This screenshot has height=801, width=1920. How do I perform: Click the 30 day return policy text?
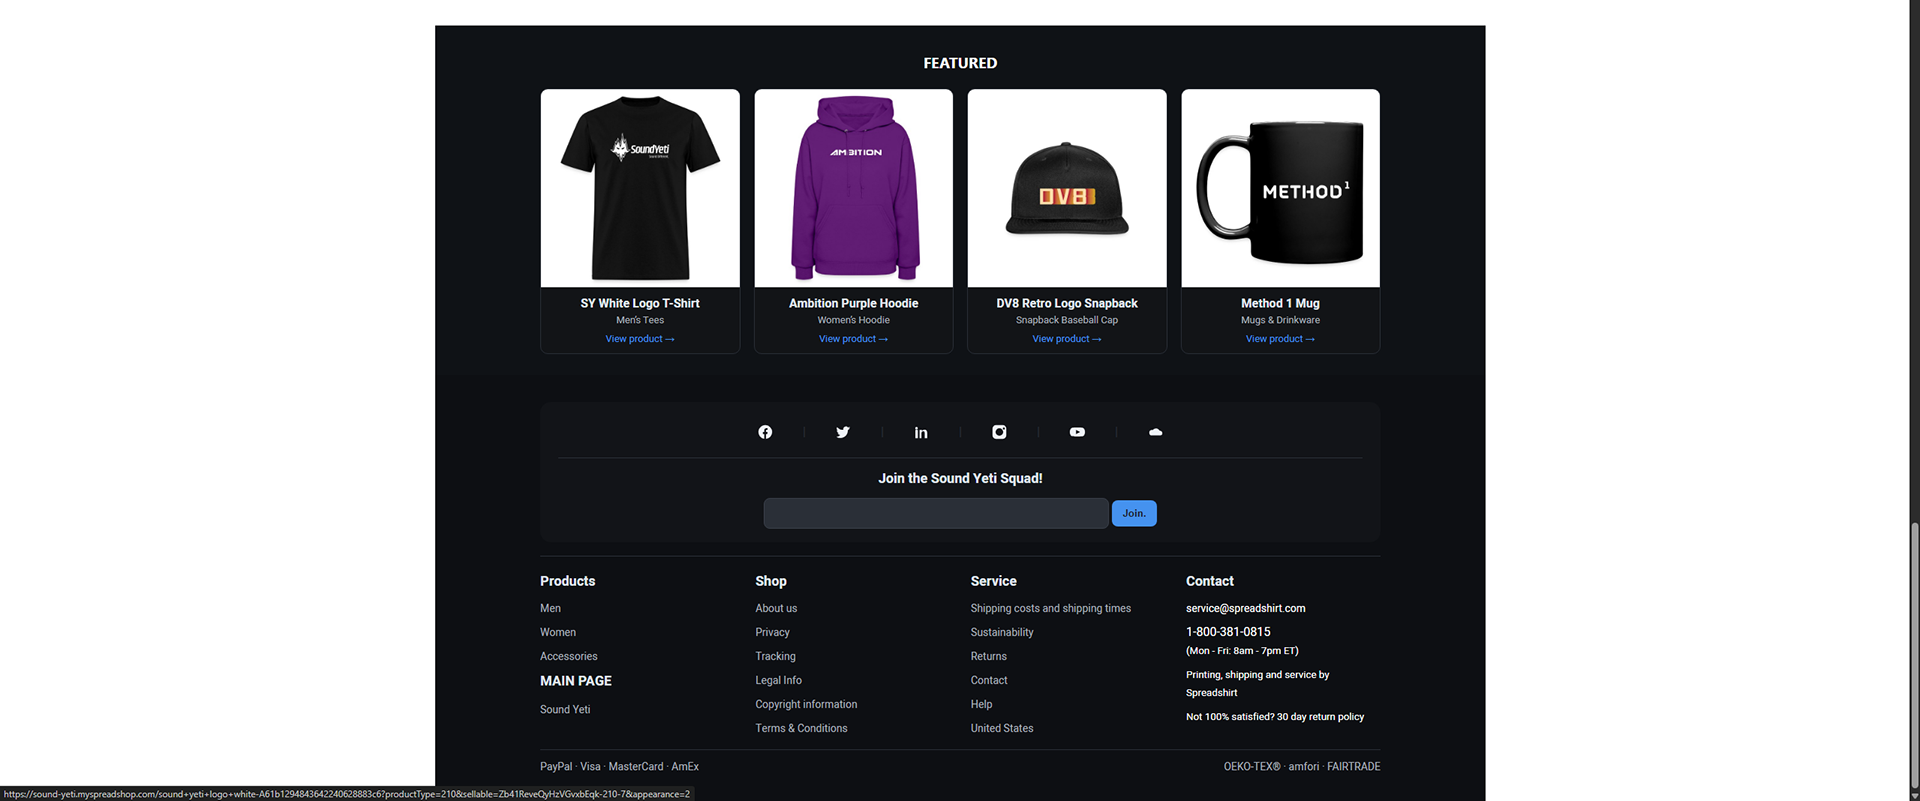tap(1320, 717)
